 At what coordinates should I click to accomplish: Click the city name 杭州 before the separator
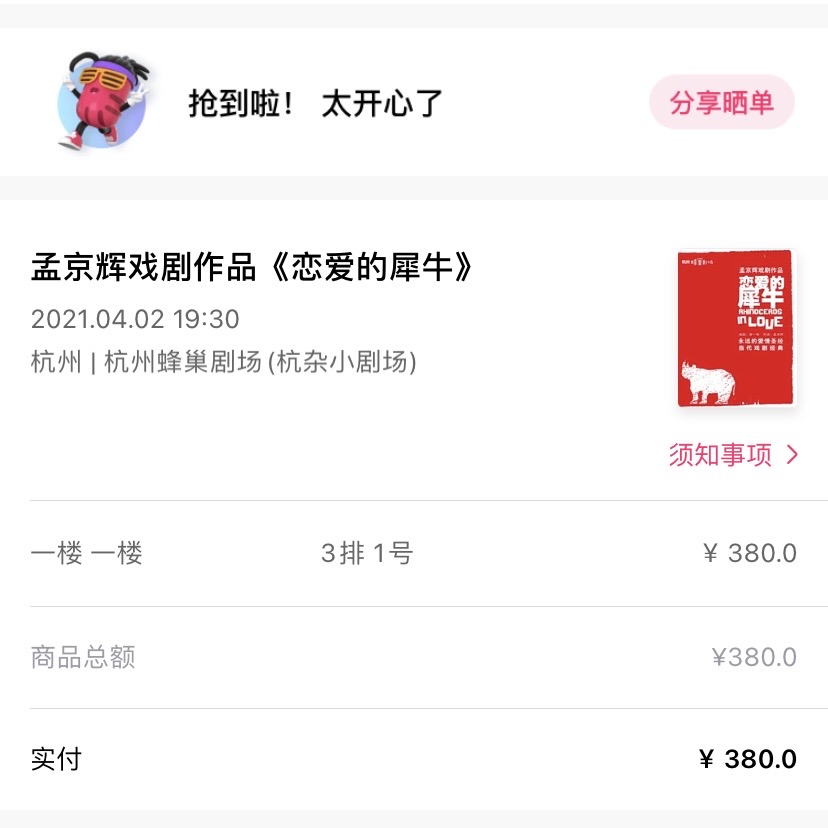(56, 361)
